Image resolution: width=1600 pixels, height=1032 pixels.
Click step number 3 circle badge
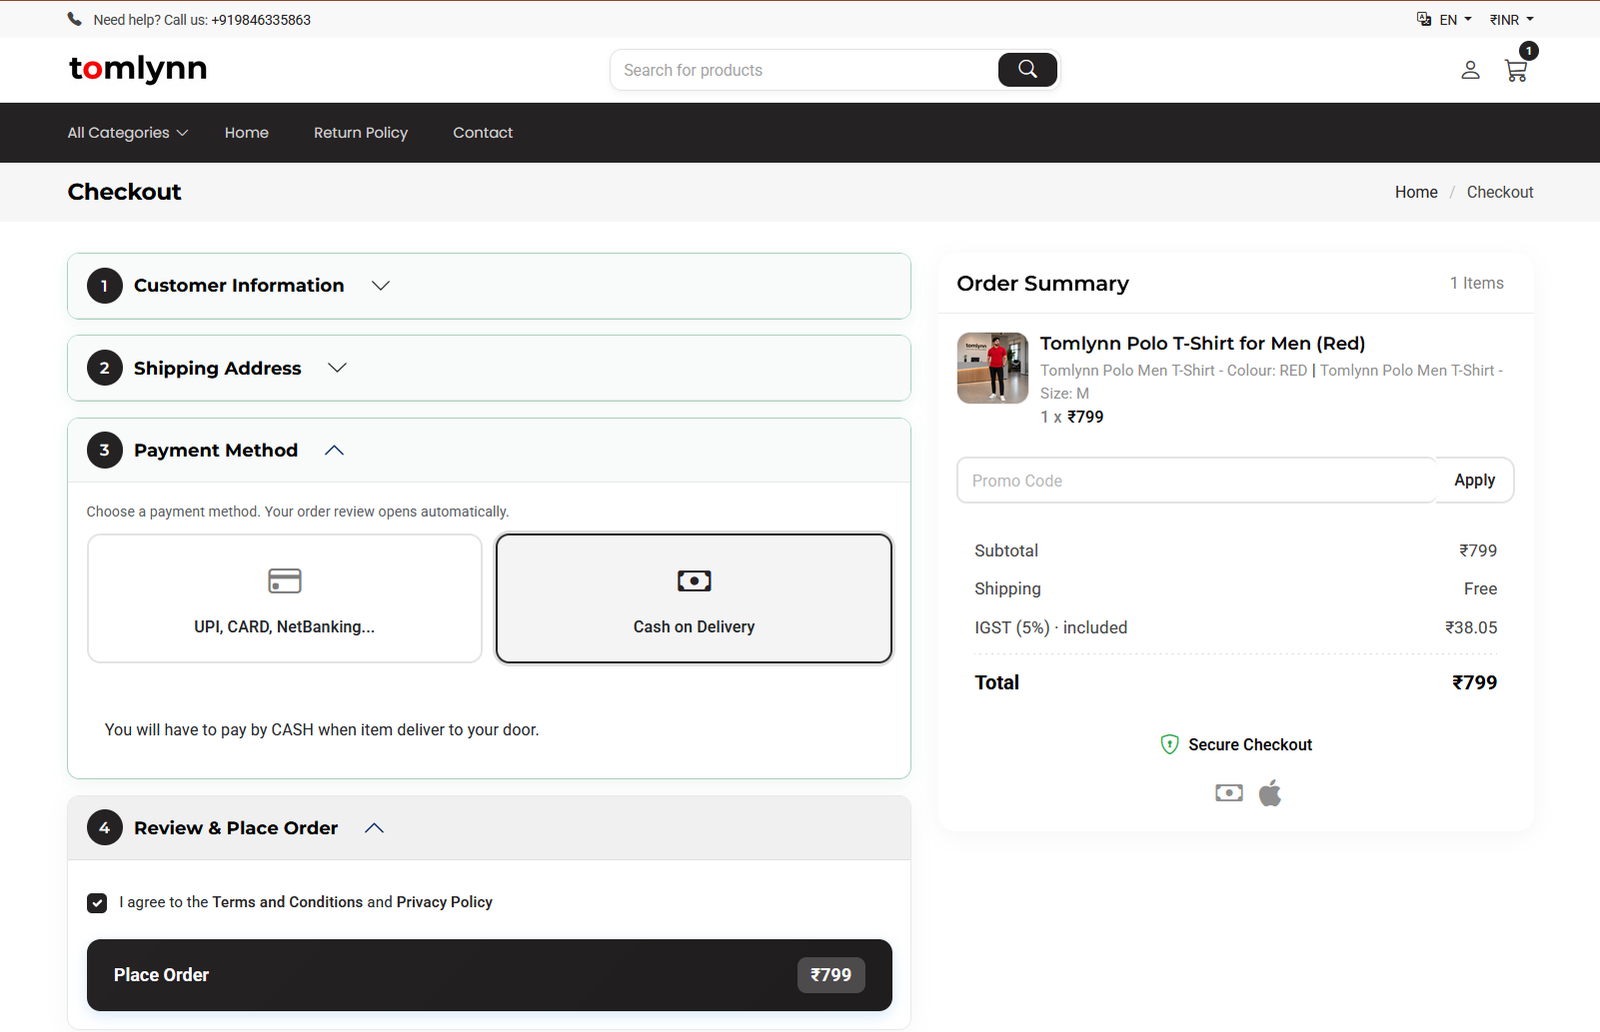pyautogui.click(x=104, y=450)
